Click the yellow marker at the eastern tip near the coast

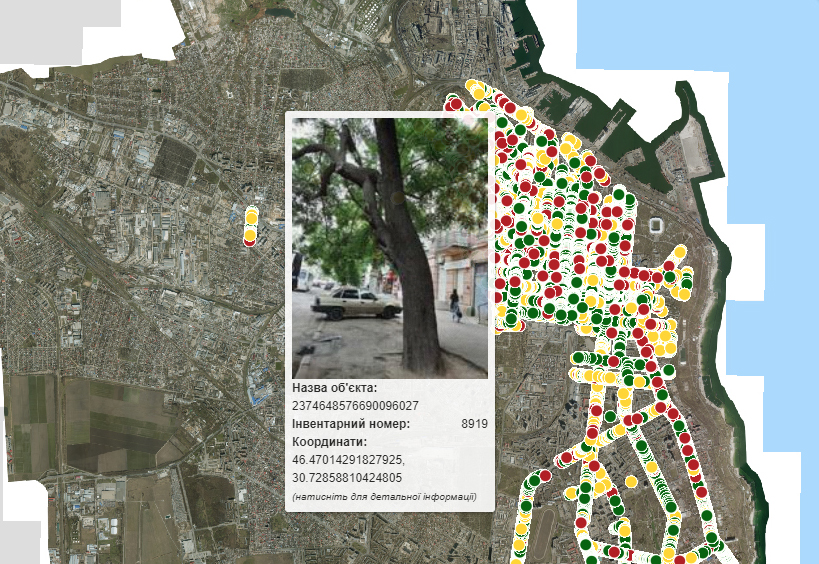[681, 252]
